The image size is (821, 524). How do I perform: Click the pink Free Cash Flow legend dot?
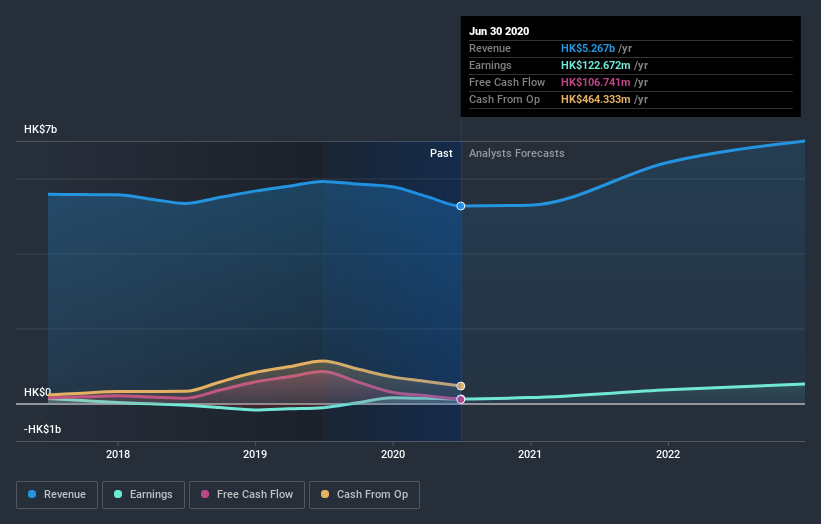(205, 494)
